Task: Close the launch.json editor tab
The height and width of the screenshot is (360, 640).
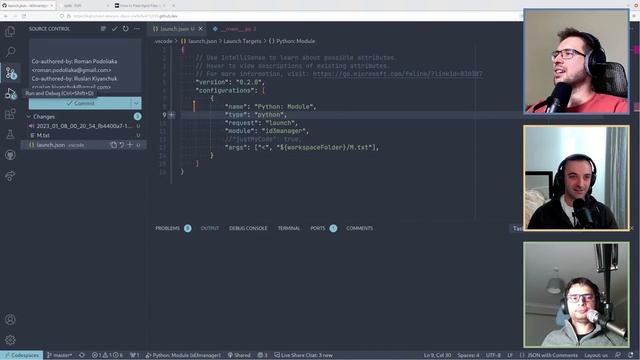Action: [x=200, y=29]
